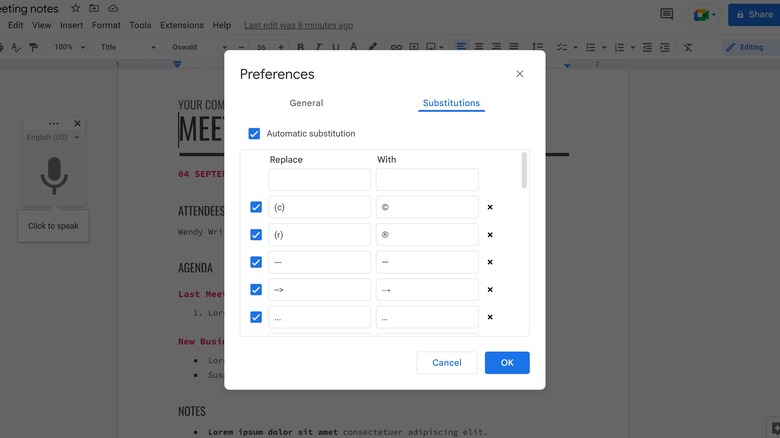The image size is (780, 438).
Task: Open the Format menu
Action: [x=106, y=25]
